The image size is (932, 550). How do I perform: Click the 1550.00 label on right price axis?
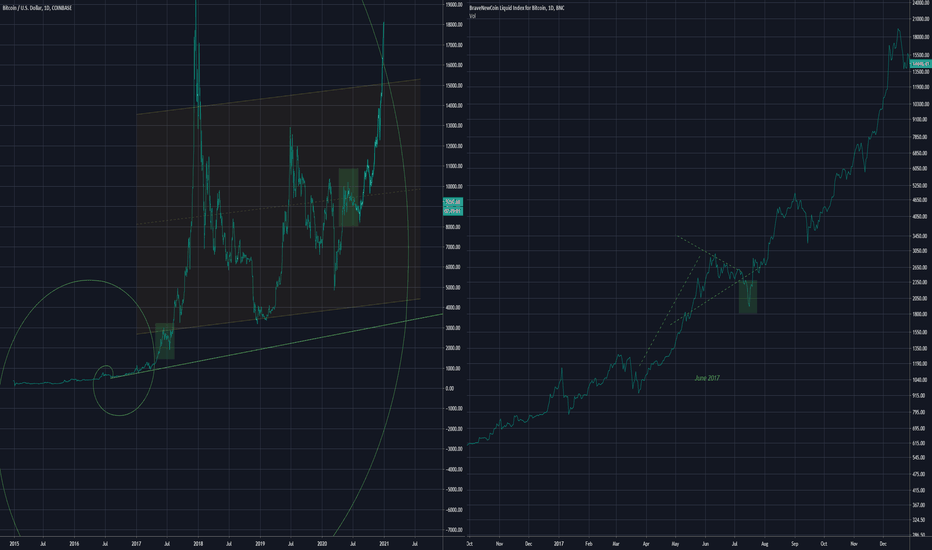pyautogui.click(x=920, y=332)
